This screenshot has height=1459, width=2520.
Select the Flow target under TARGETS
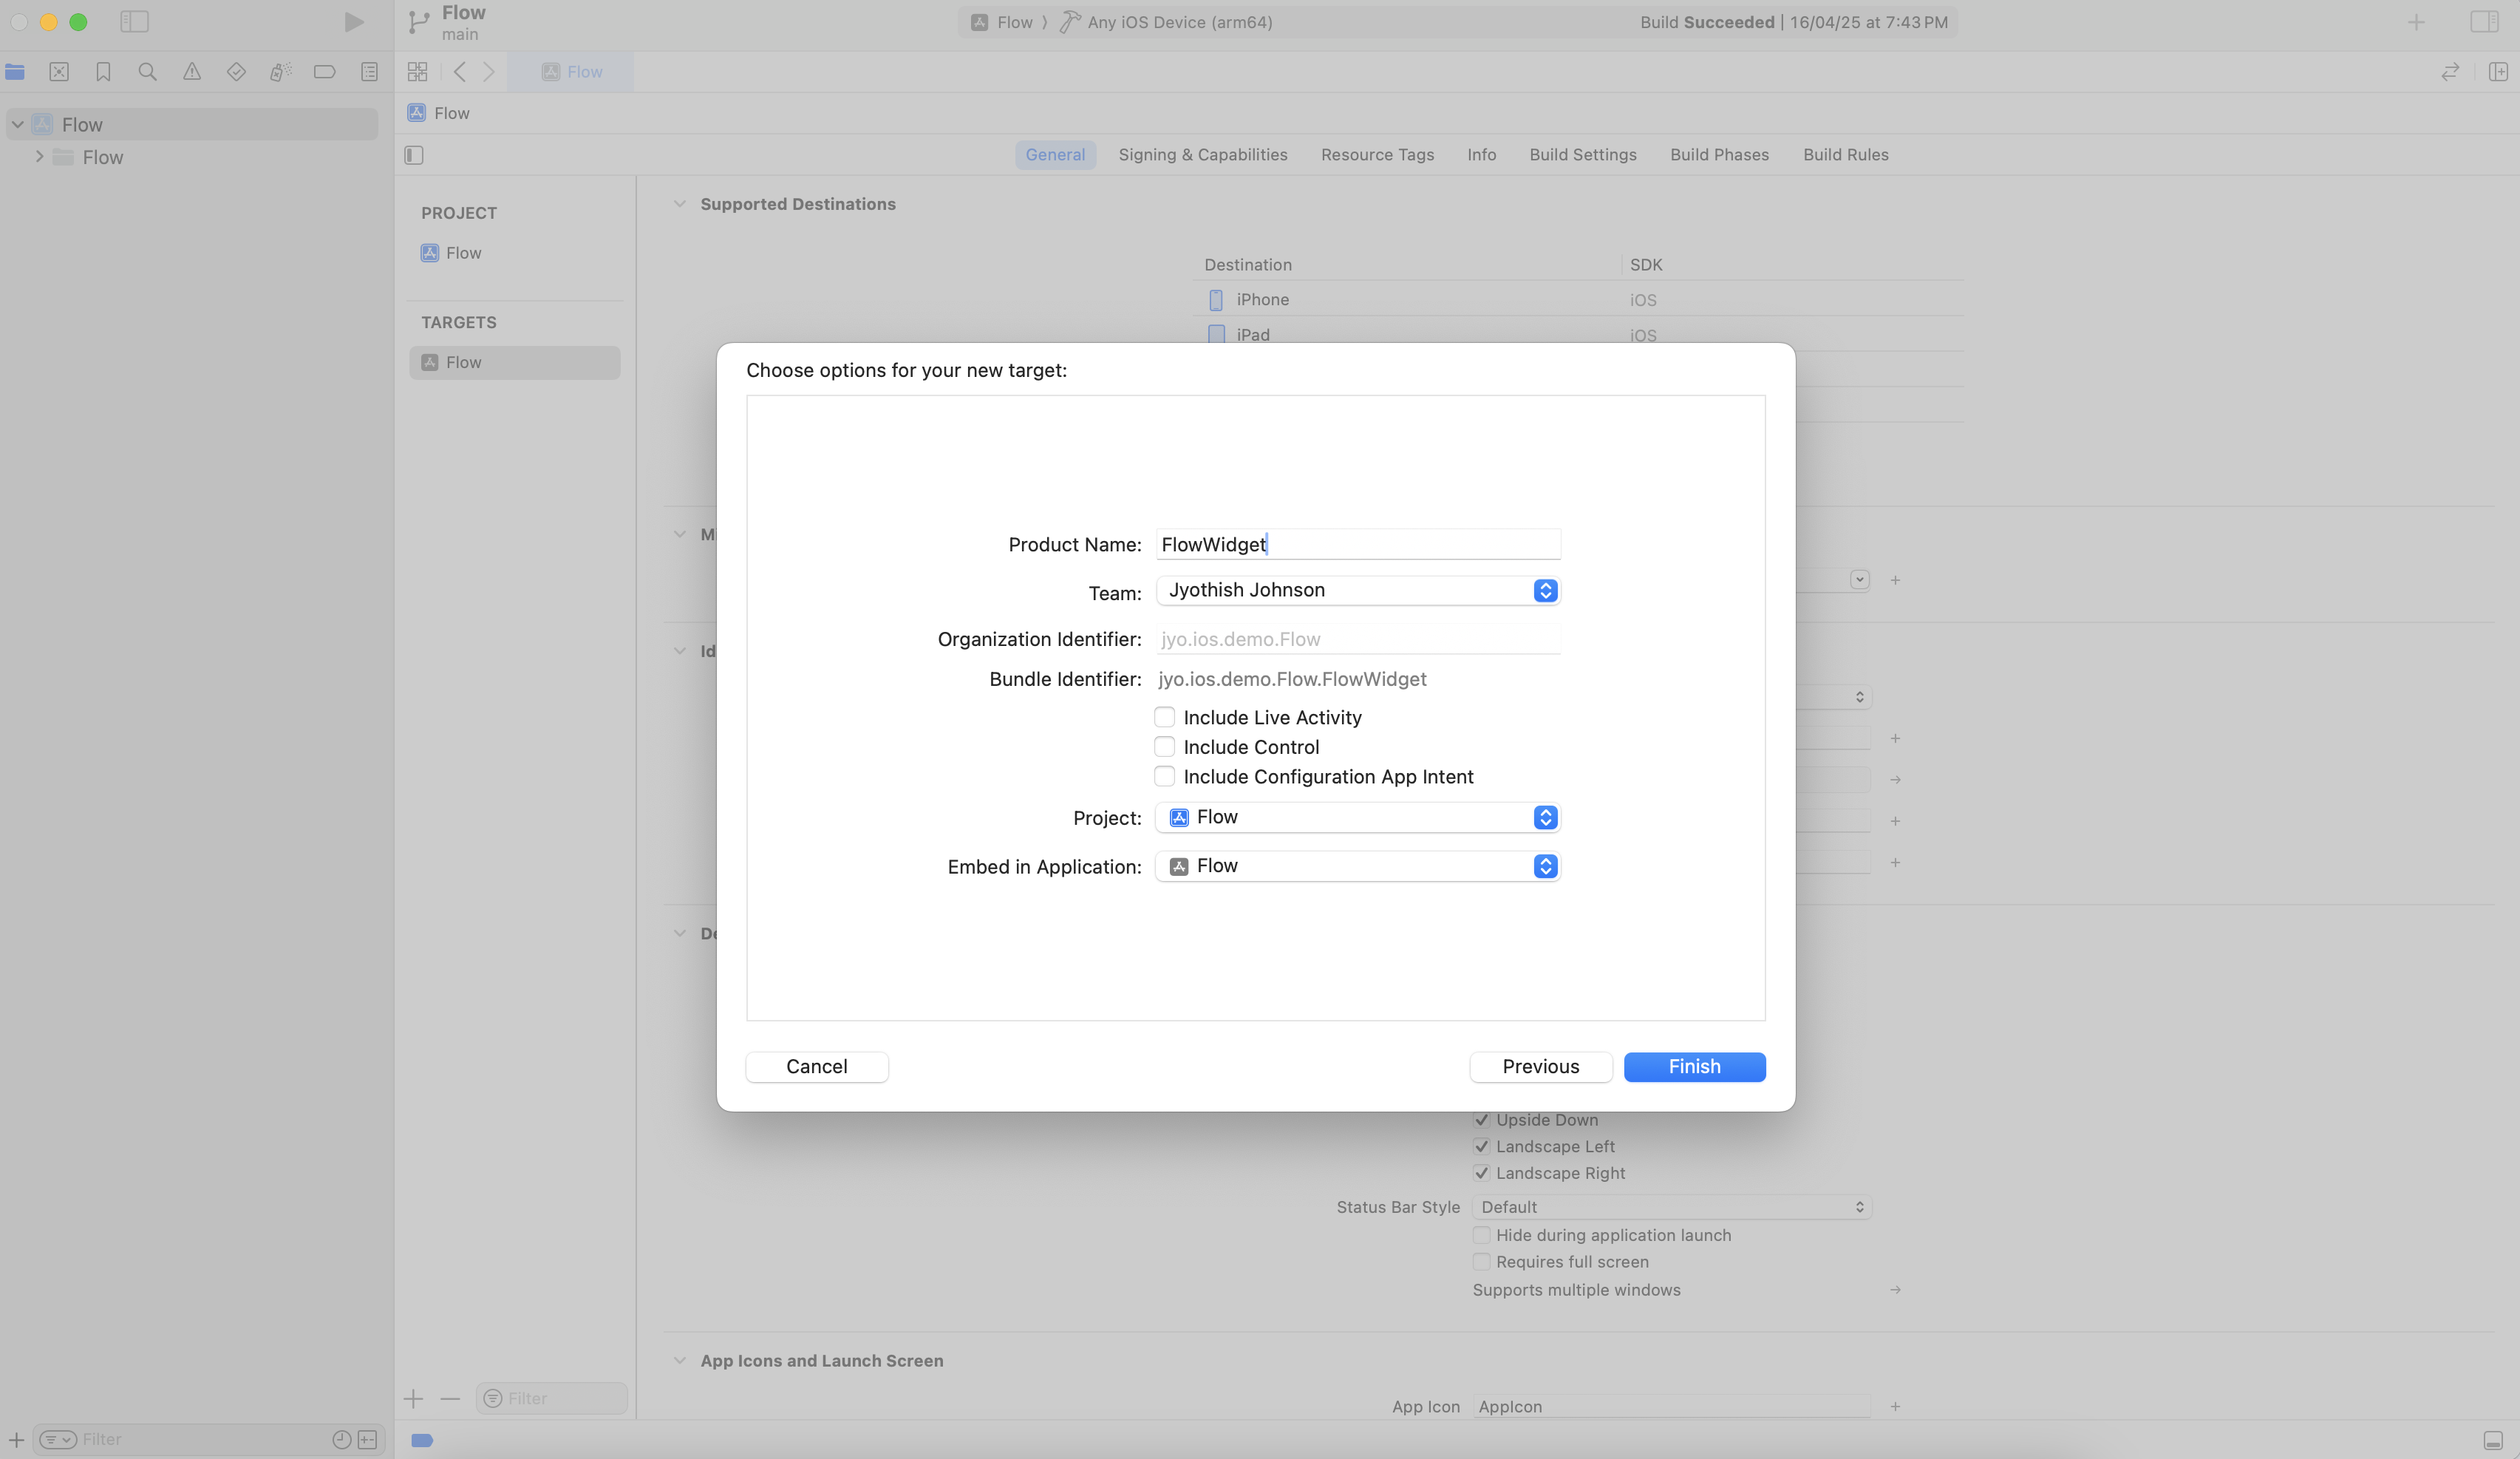point(515,363)
